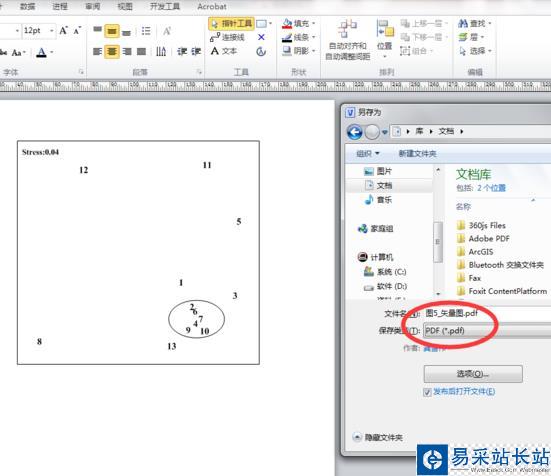Open the Paragraph (段落) group dialog launcher
The image size is (551, 476).
(199, 72)
